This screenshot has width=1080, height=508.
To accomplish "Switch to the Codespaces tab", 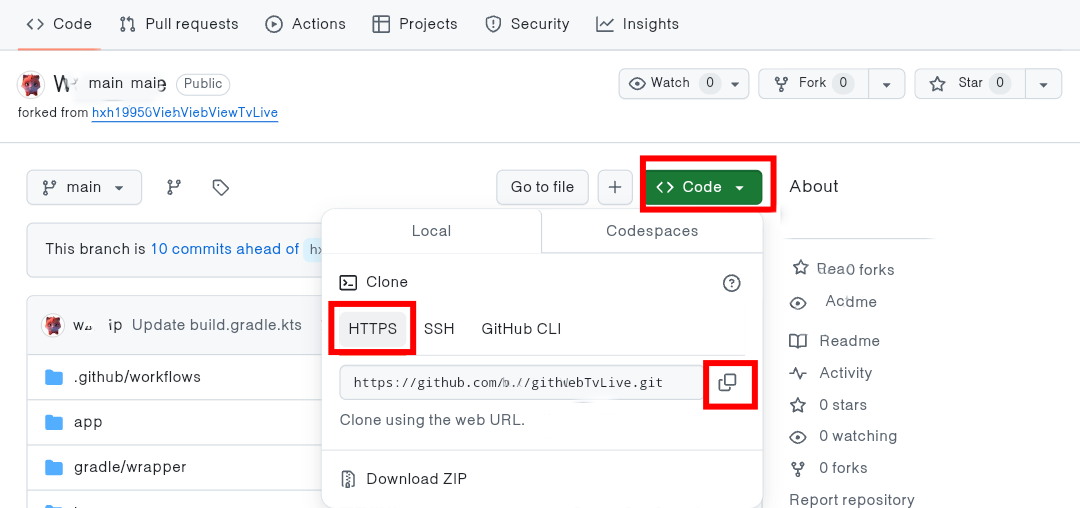I will point(652,231).
